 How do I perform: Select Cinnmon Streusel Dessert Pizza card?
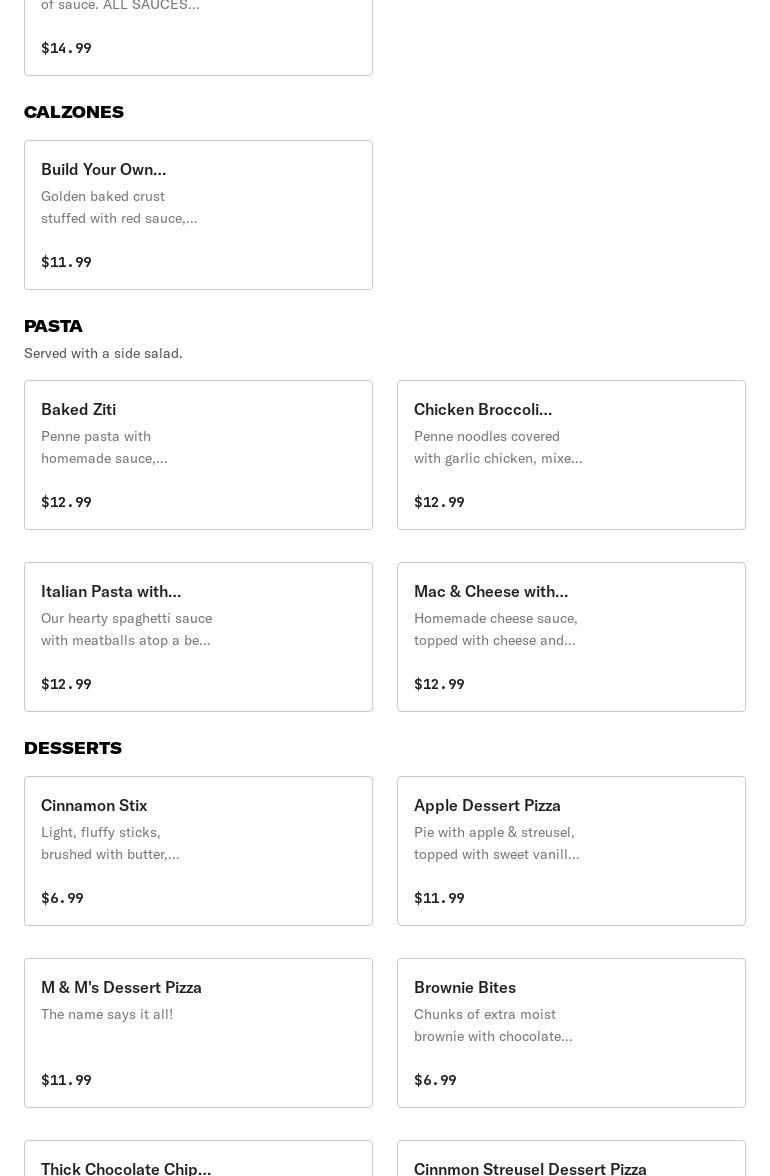click(x=571, y=1160)
